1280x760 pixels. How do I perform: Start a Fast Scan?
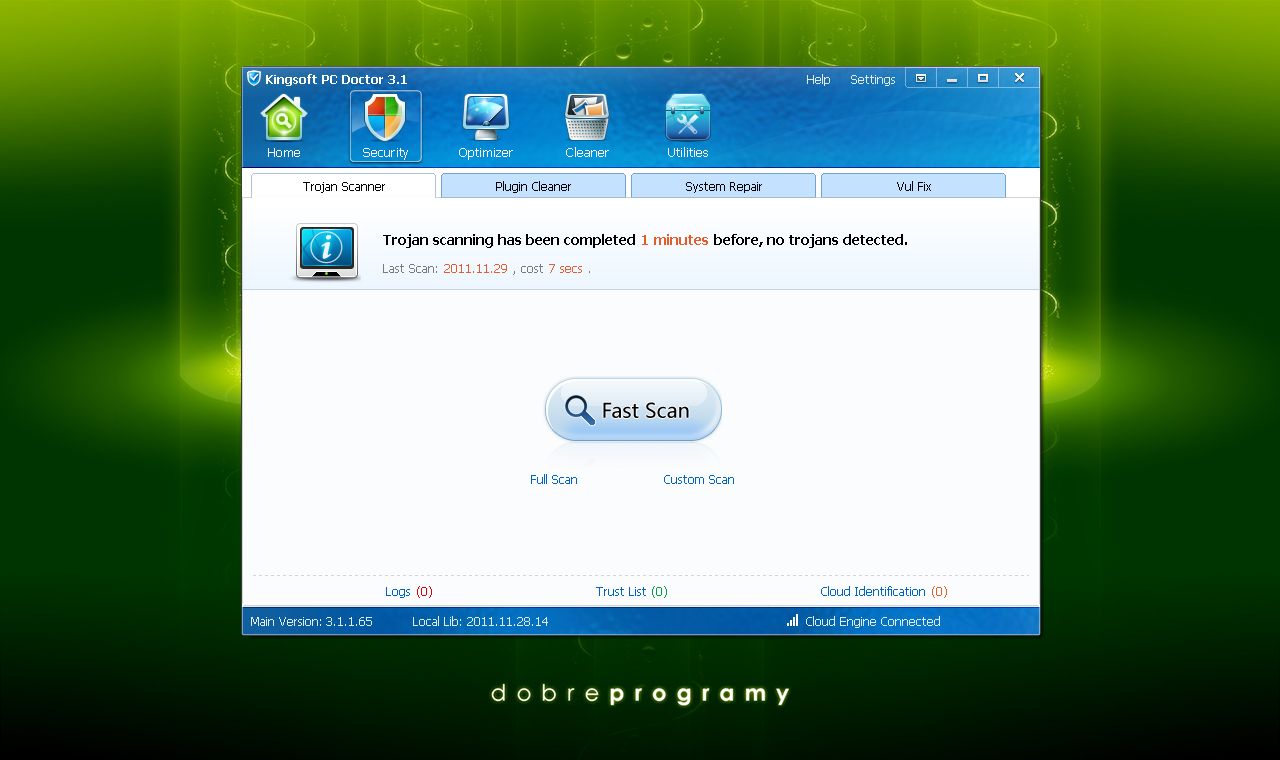[633, 409]
